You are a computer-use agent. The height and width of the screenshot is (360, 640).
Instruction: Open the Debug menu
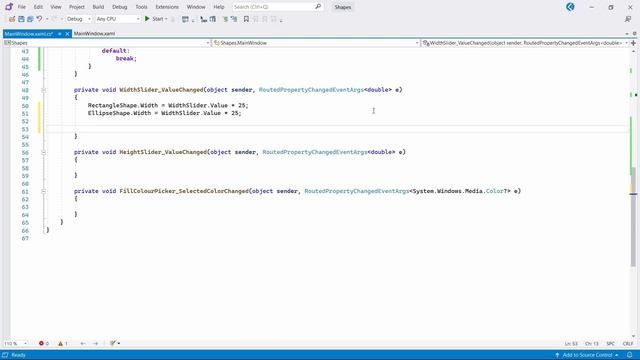tap(119, 7)
